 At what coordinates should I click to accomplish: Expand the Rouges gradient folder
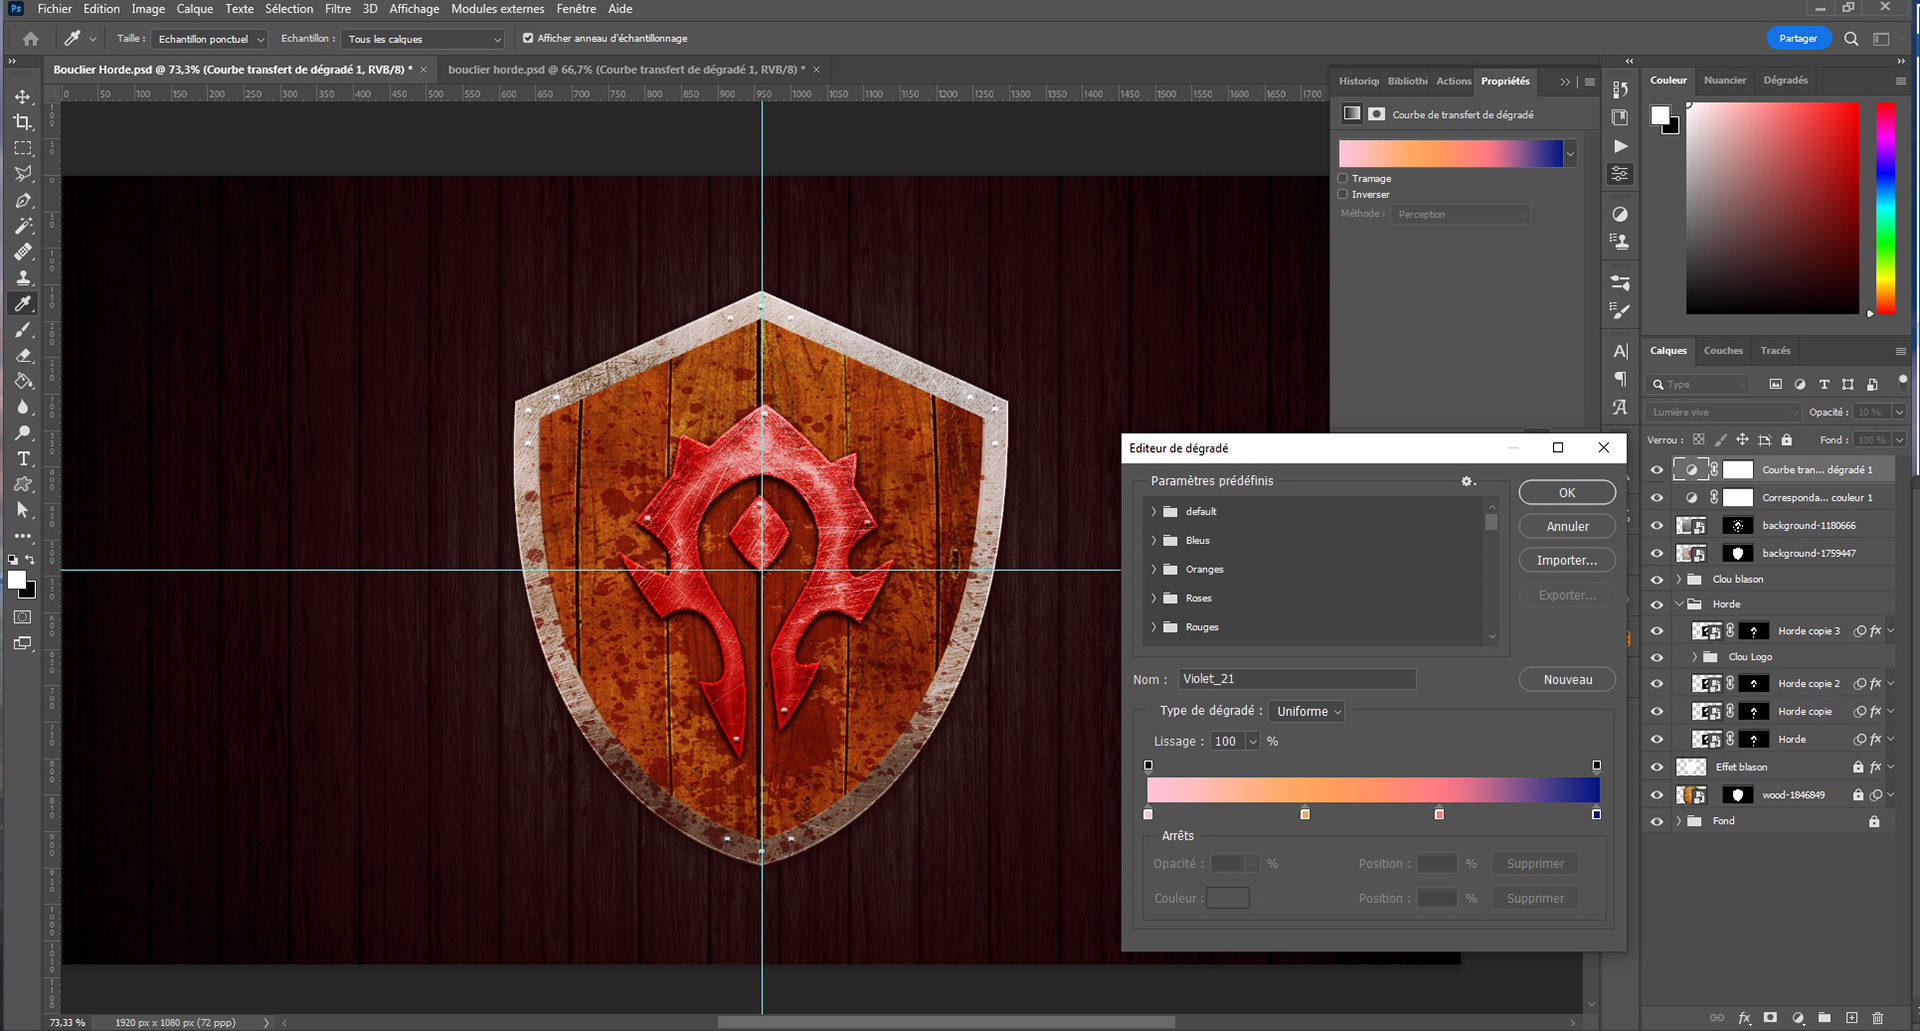[1153, 628]
